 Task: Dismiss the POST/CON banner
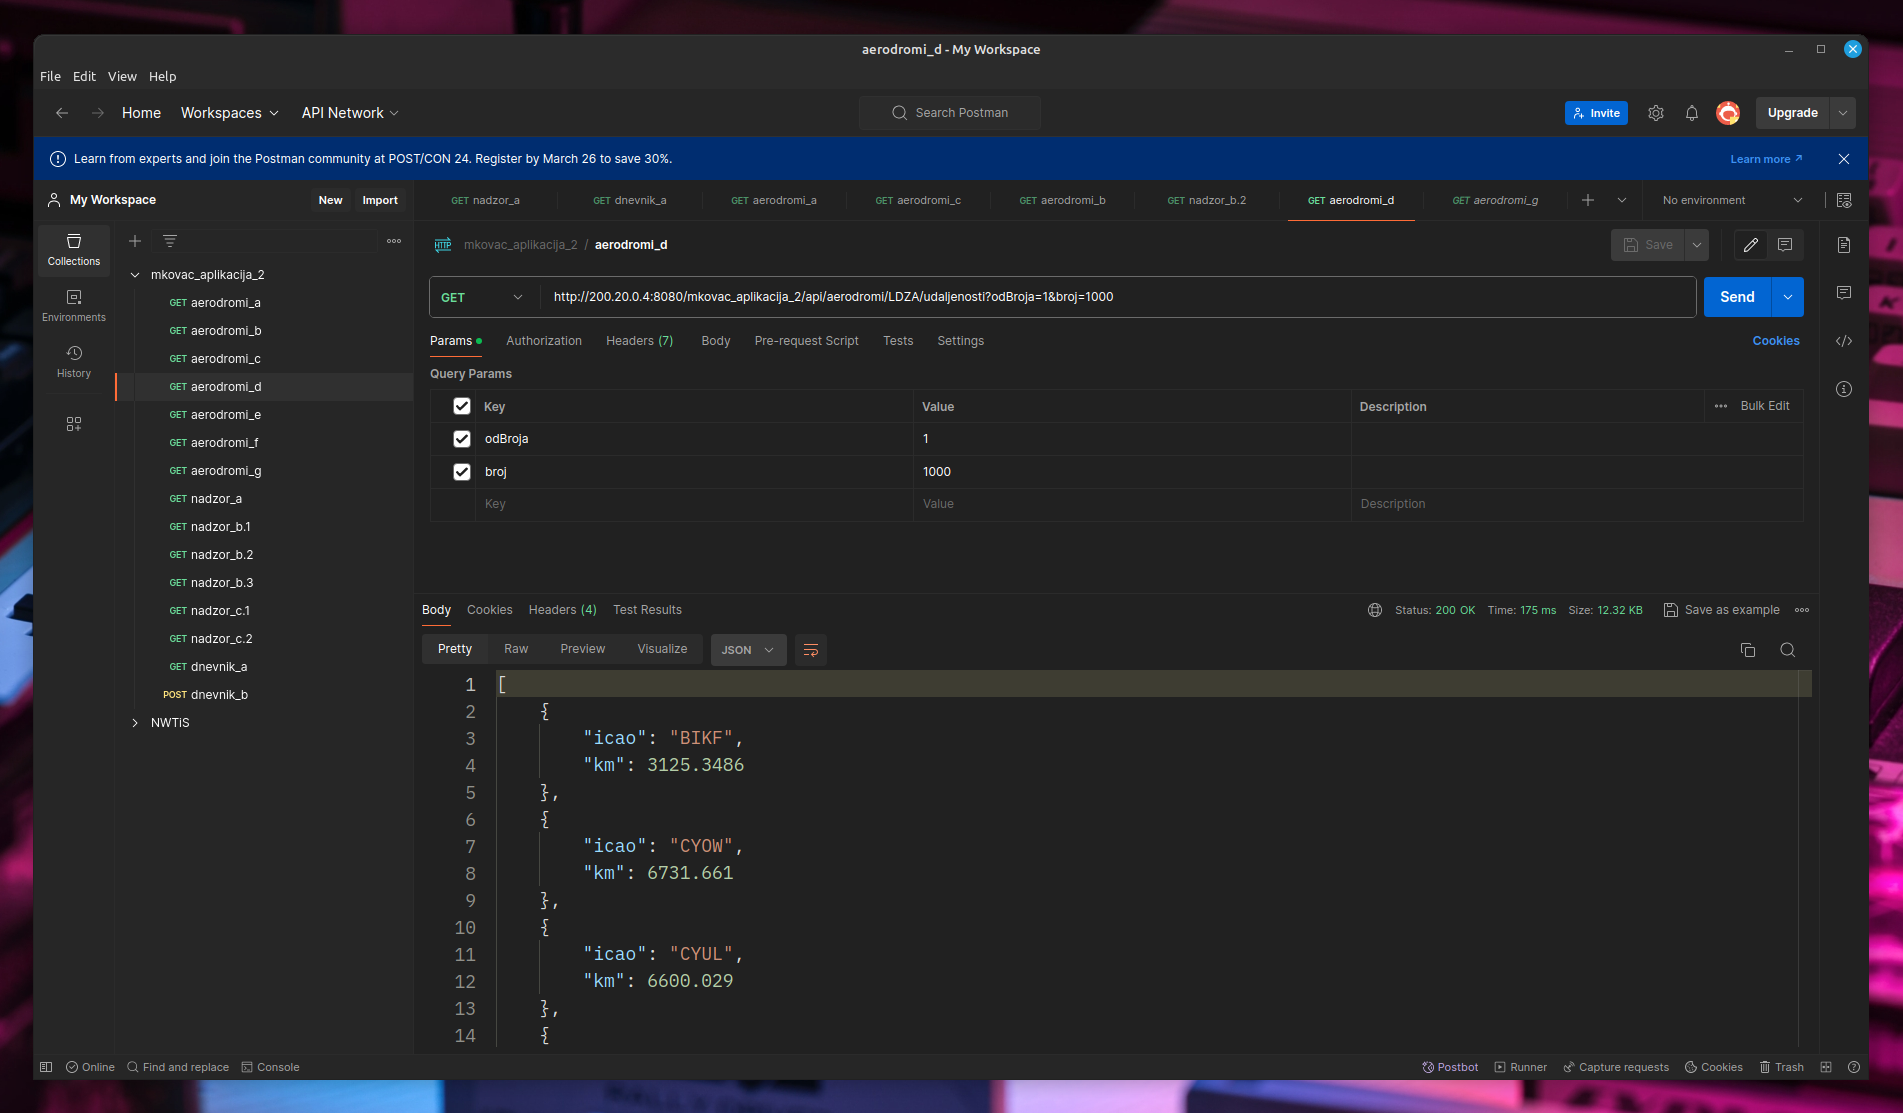[x=1844, y=159]
